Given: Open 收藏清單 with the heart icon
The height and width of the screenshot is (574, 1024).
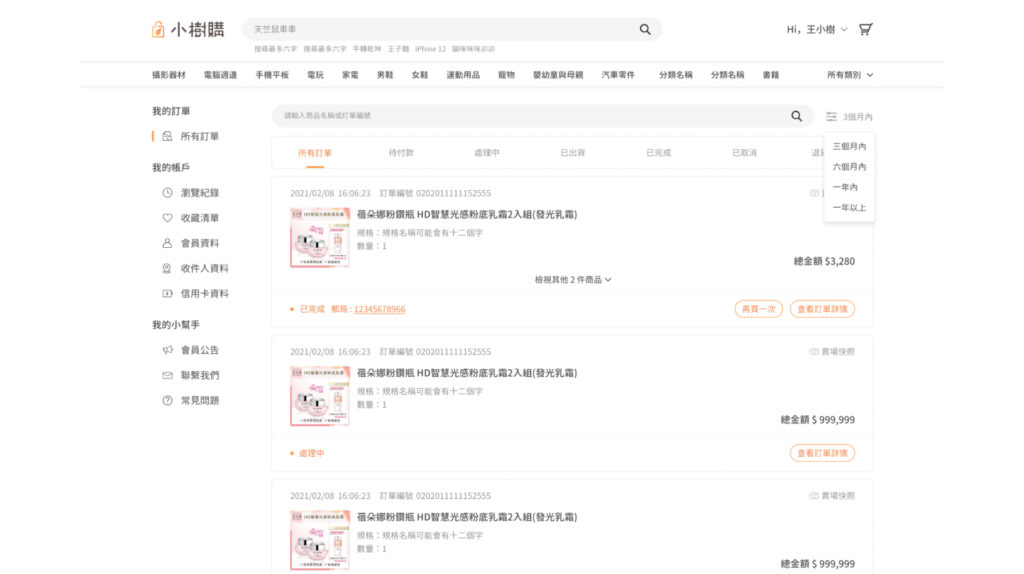Looking at the screenshot, I should tap(199, 217).
